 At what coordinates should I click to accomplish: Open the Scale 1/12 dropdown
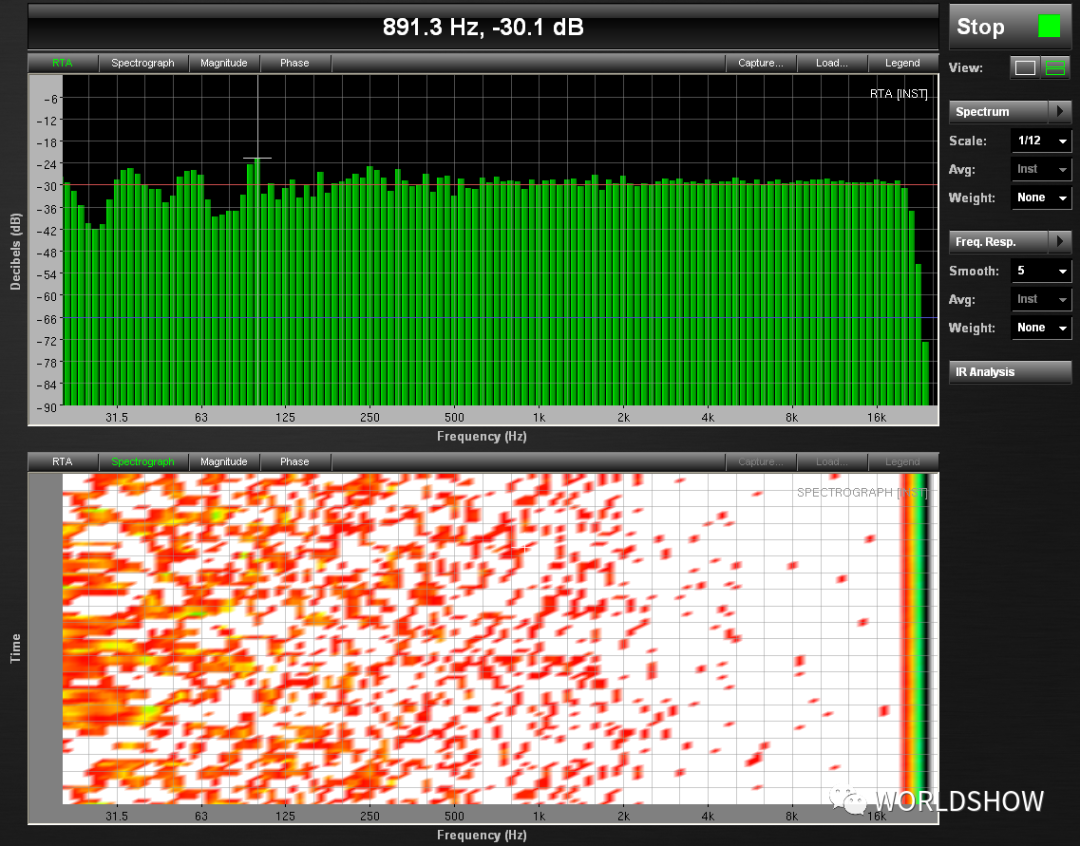point(1041,141)
